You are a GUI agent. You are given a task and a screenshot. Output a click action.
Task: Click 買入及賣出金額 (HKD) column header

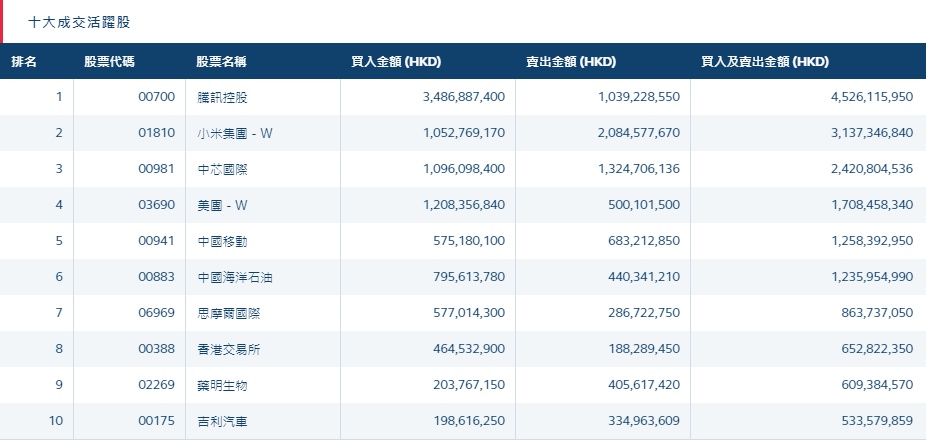(x=765, y=62)
